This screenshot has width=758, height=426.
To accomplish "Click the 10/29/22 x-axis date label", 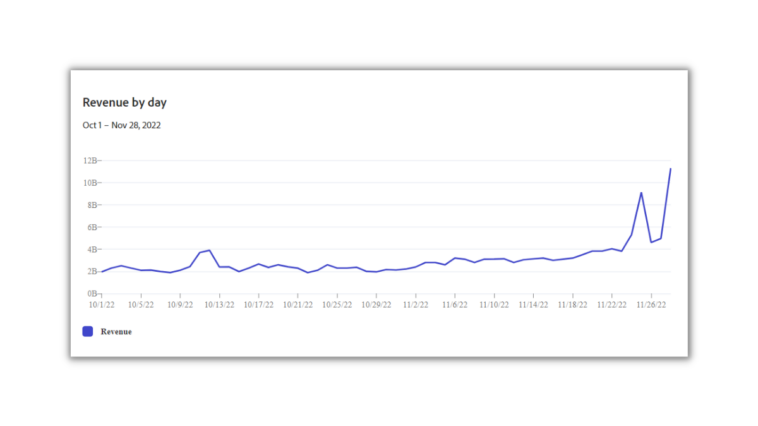I will click(x=376, y=305).
